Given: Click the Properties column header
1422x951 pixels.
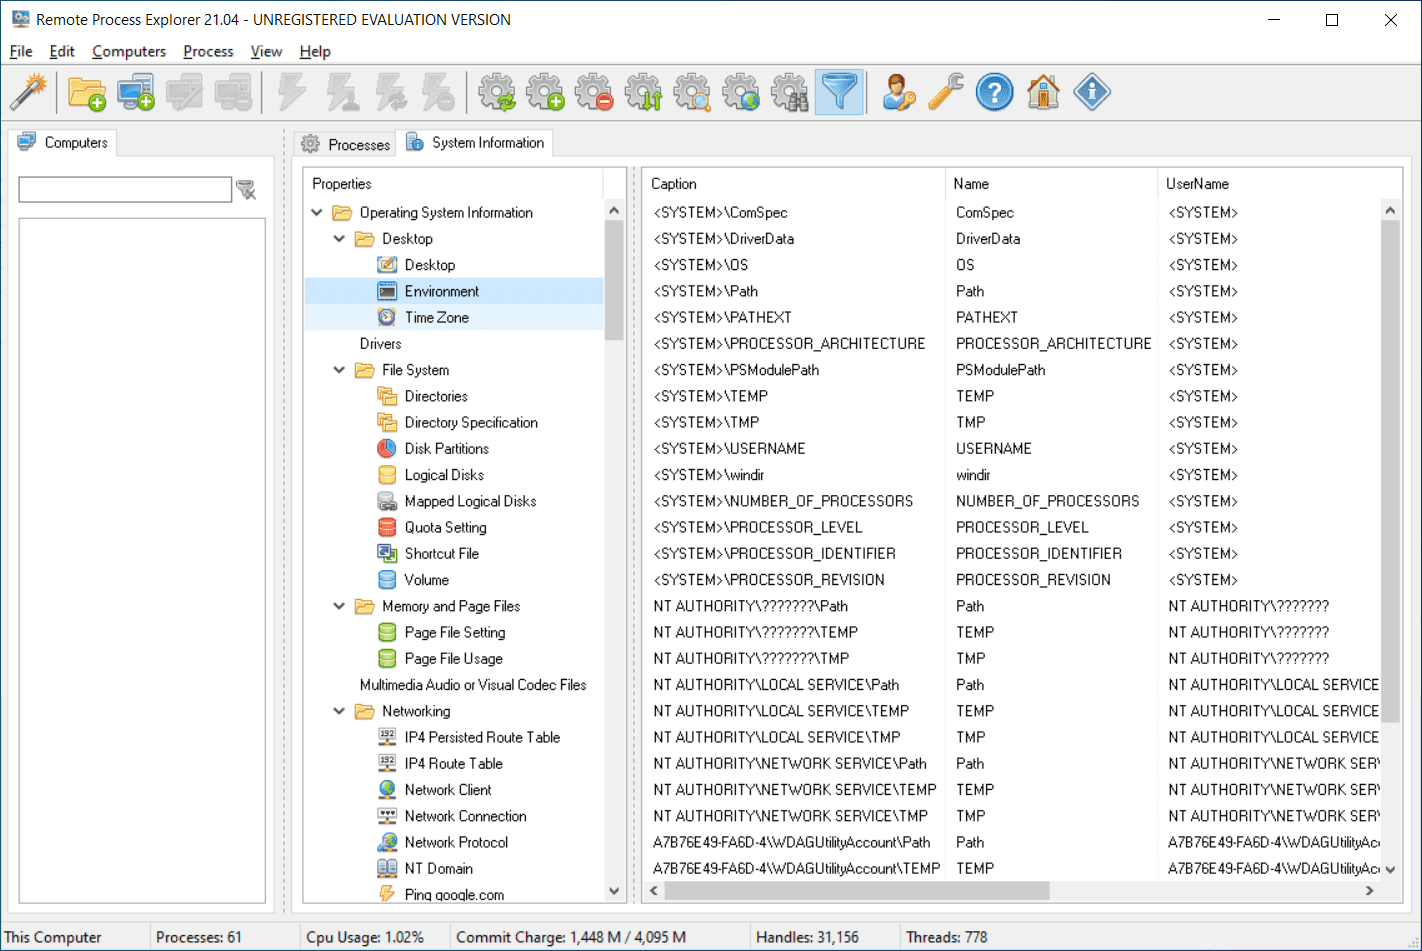Looking at the screenshot, I should tap(454, 184).
